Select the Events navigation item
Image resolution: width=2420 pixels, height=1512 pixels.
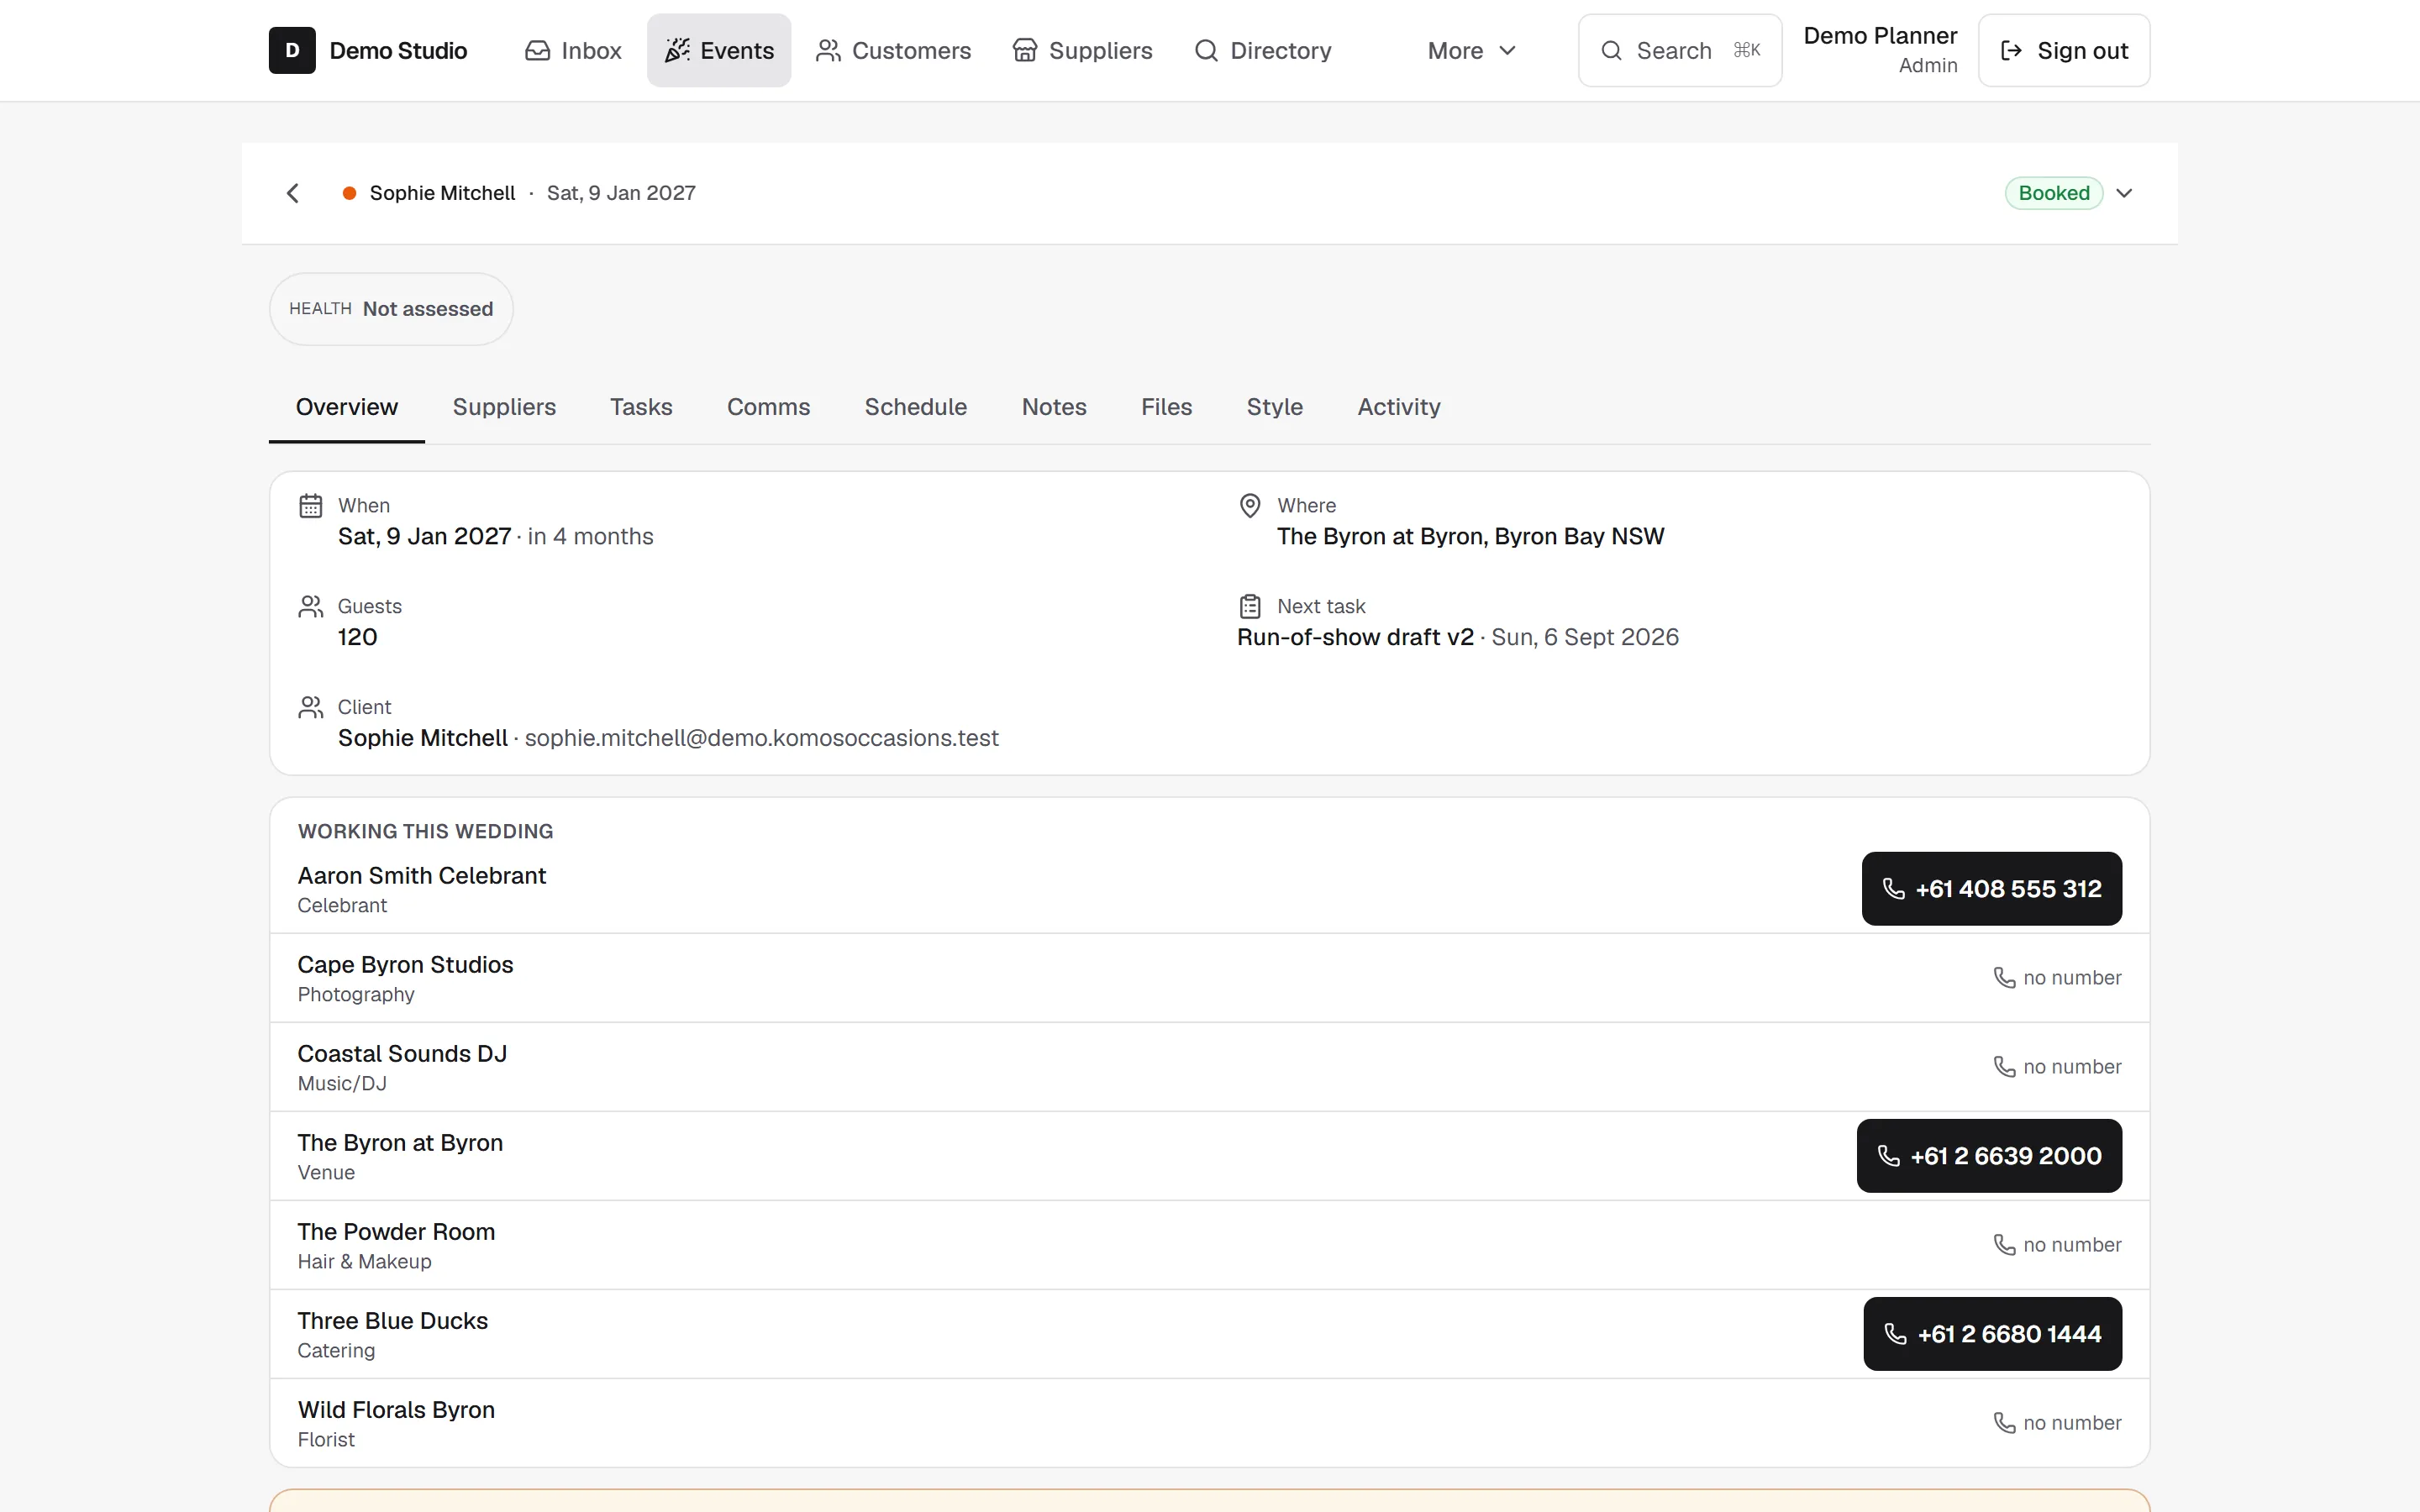[719, 51]
